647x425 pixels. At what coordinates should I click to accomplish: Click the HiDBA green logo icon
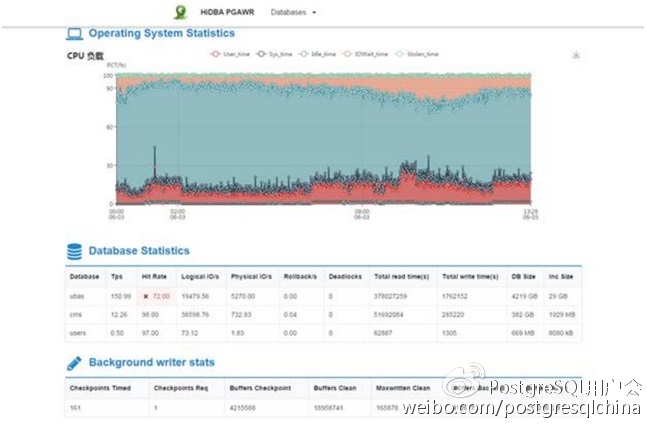point(180,12)
